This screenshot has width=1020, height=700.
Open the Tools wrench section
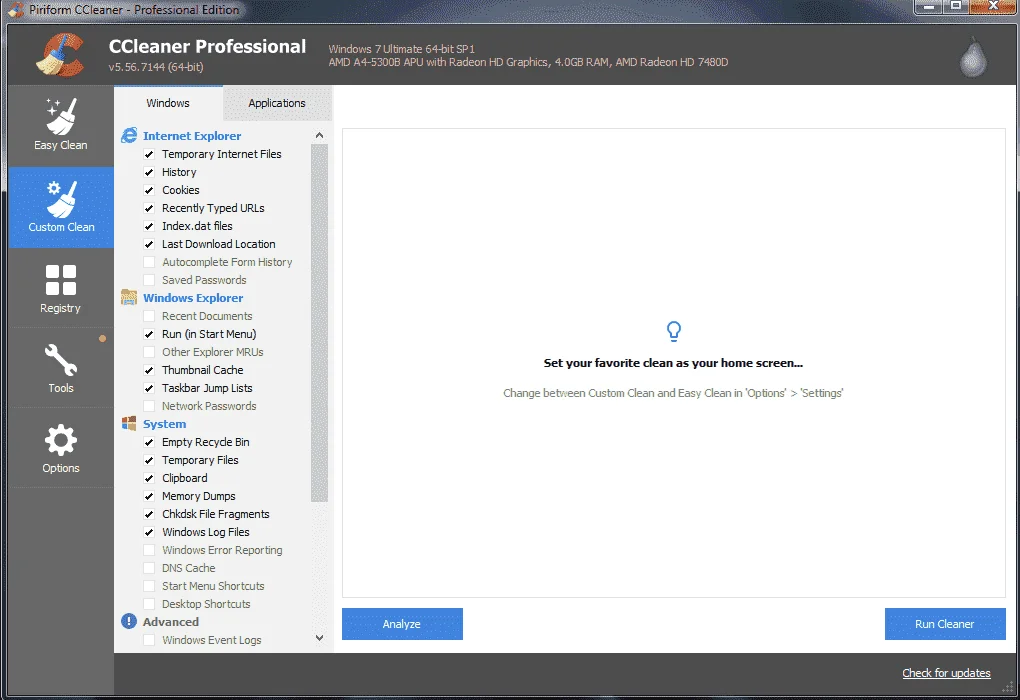pyautogui.click(x=60, y=368)
